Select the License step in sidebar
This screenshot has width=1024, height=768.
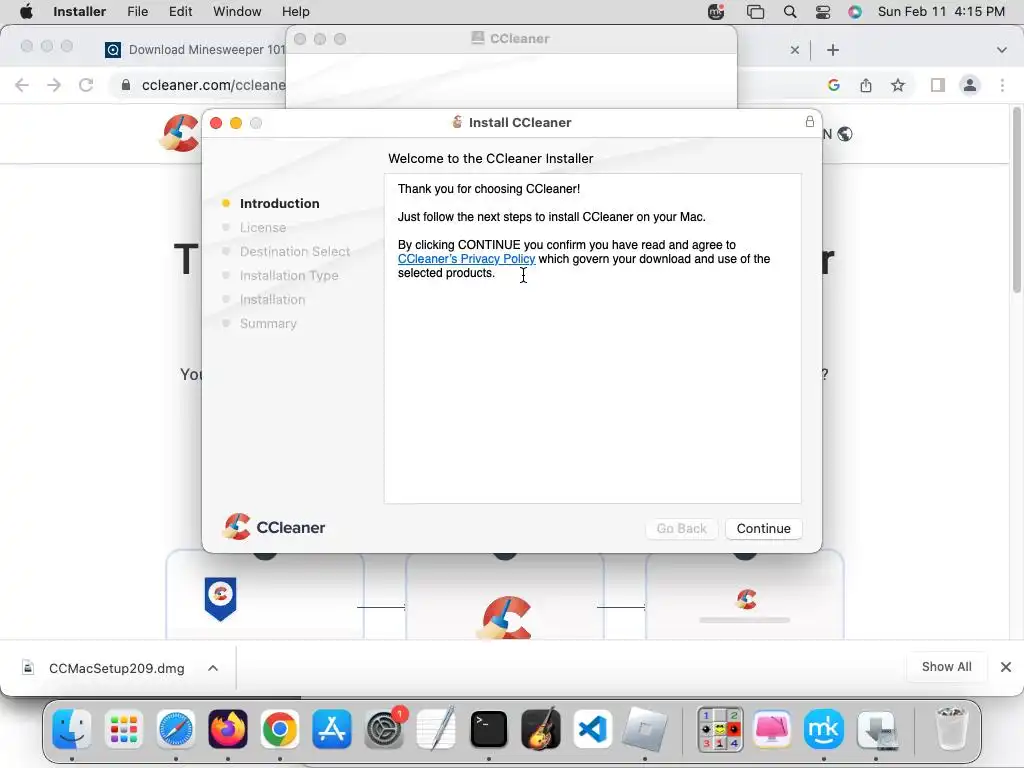click(263, 227)
